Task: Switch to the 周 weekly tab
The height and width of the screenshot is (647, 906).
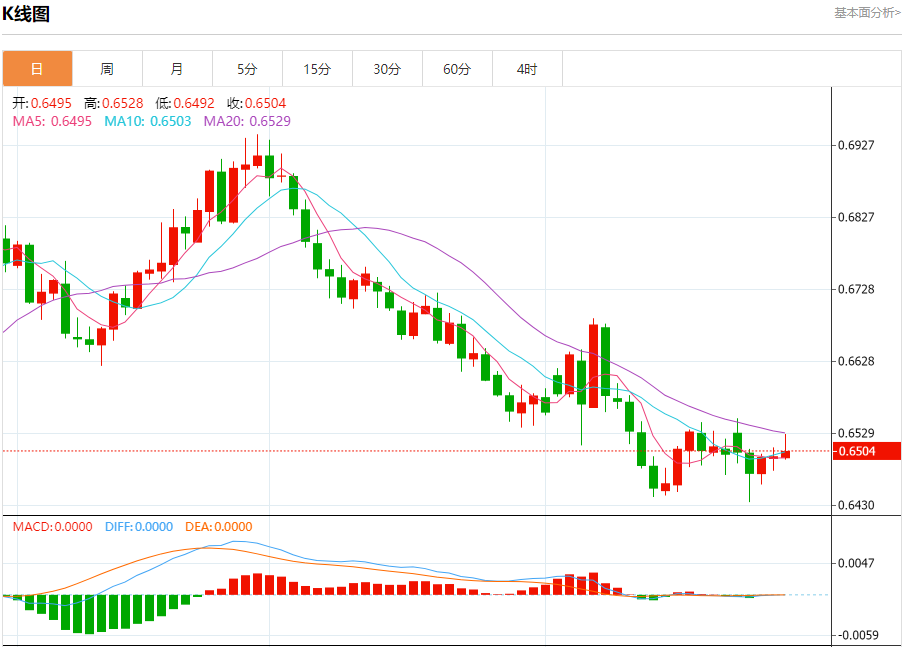Action: [x=107, y=69]
